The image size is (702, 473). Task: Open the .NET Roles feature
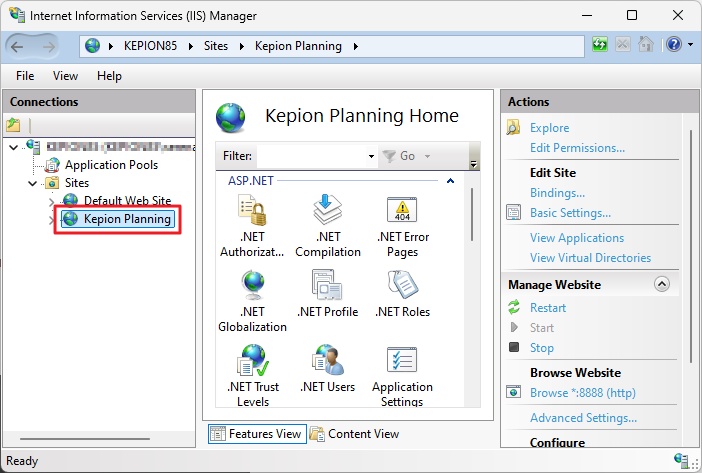point(402,294)
